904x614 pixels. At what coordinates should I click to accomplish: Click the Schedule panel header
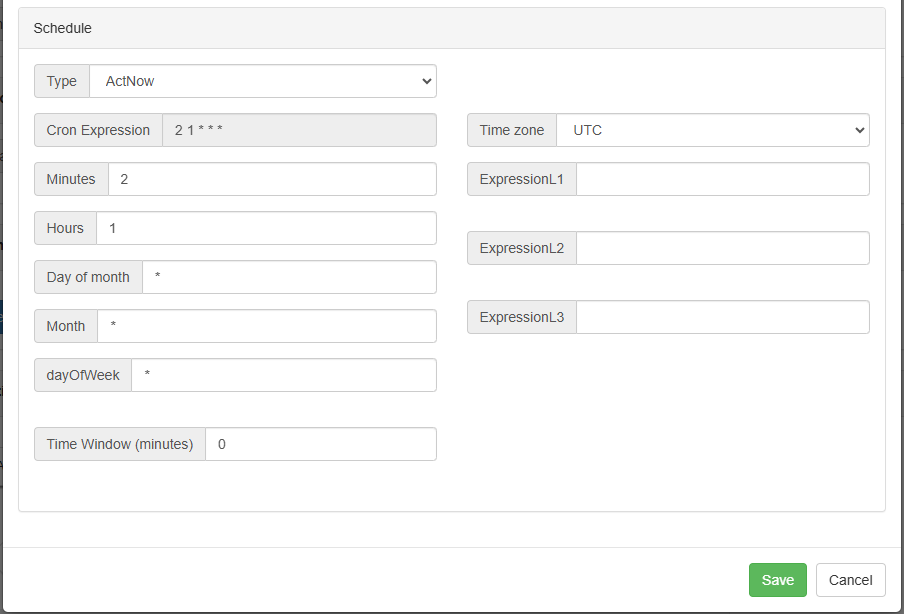pyautogui.click(x=451, y=28)
